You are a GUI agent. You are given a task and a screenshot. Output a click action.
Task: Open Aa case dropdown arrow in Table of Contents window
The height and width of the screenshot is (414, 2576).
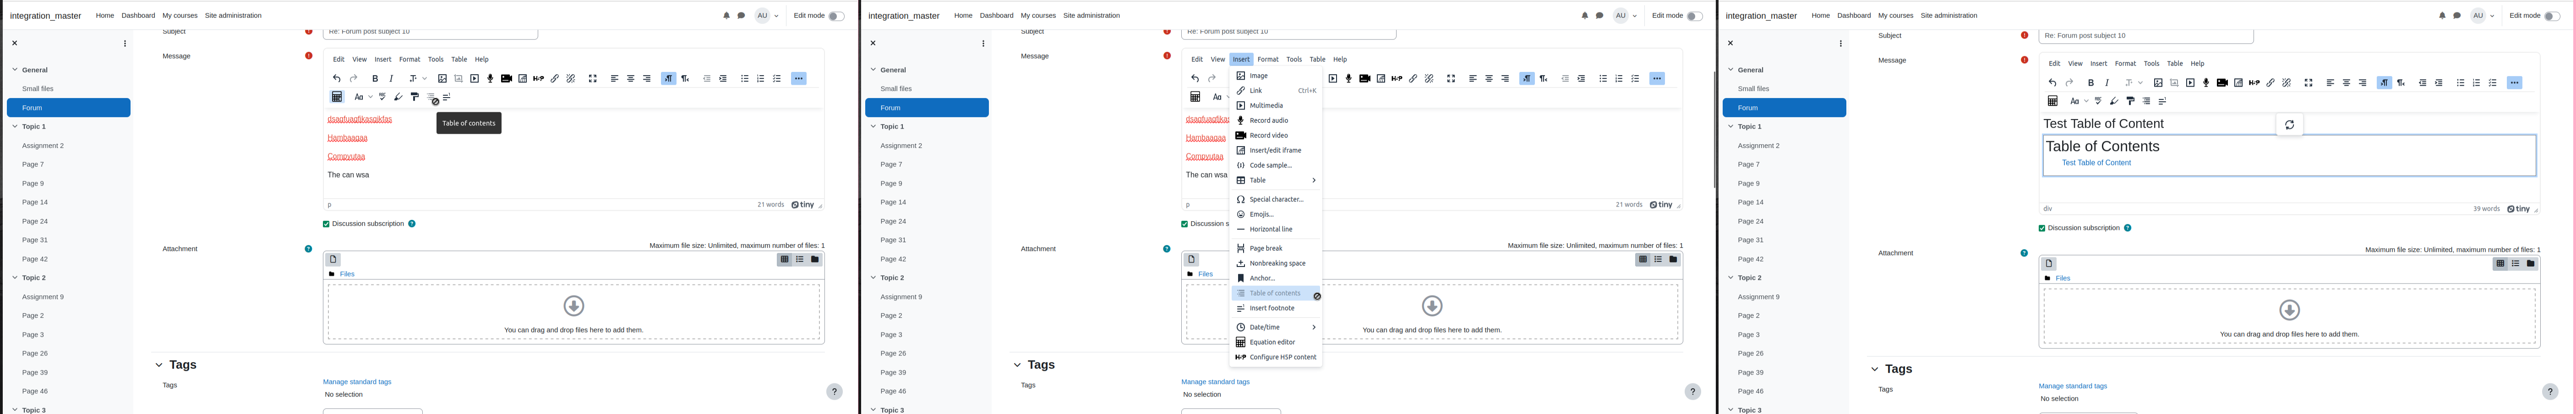tap(2086, 101)
